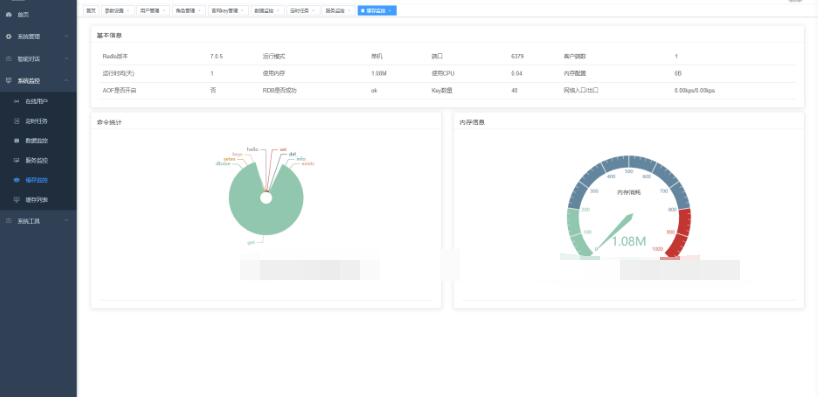Click the large green 'get' pie slice
827x406 pixels.
click(x=266, y=220)
